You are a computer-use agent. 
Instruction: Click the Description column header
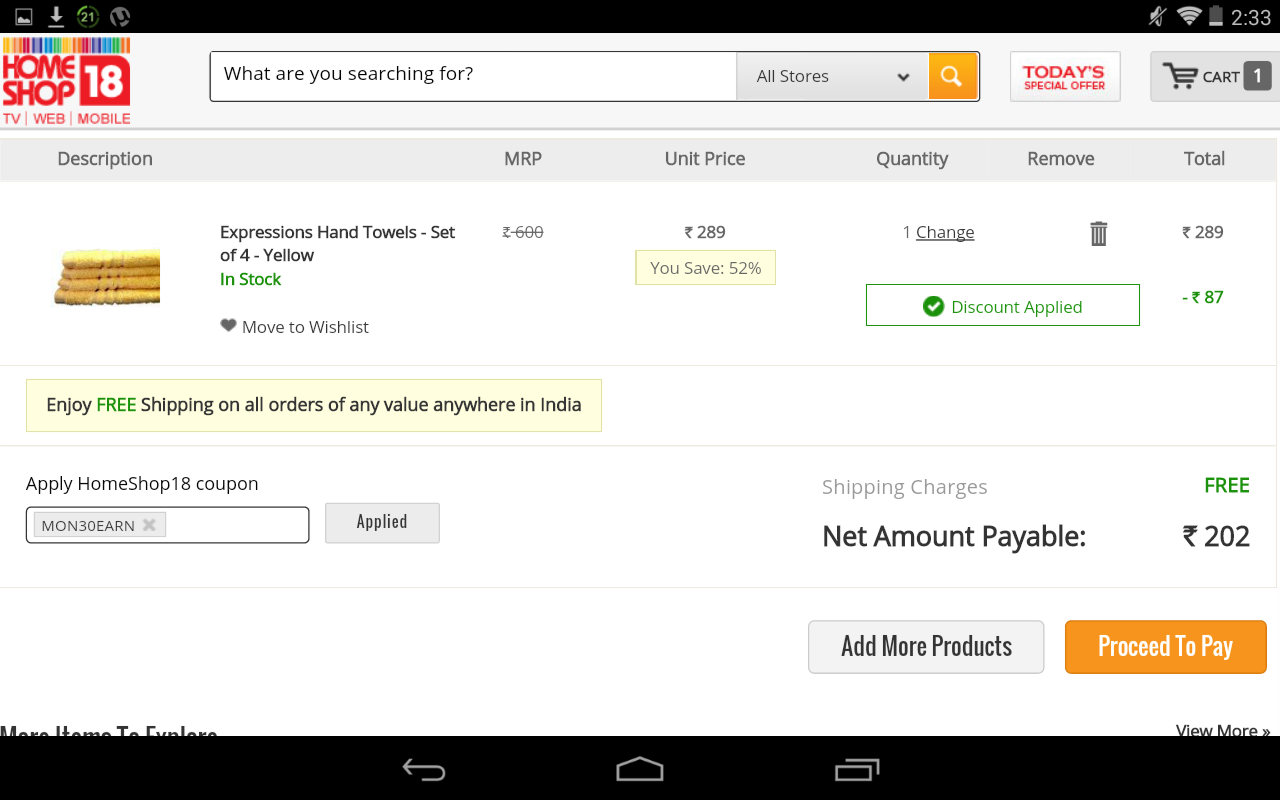105,158
